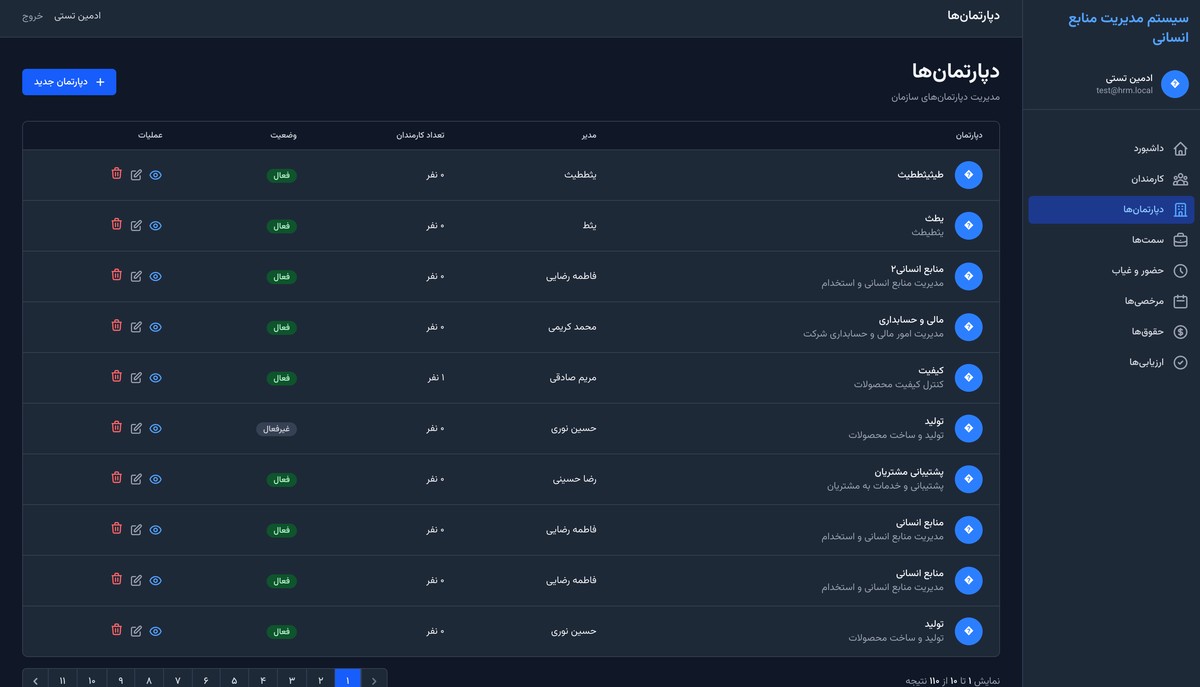Viewport: 1200px width, 687px height.
Task: Delete the کیفیت department row
Action: pyautogui.click(x=116, y=377)
